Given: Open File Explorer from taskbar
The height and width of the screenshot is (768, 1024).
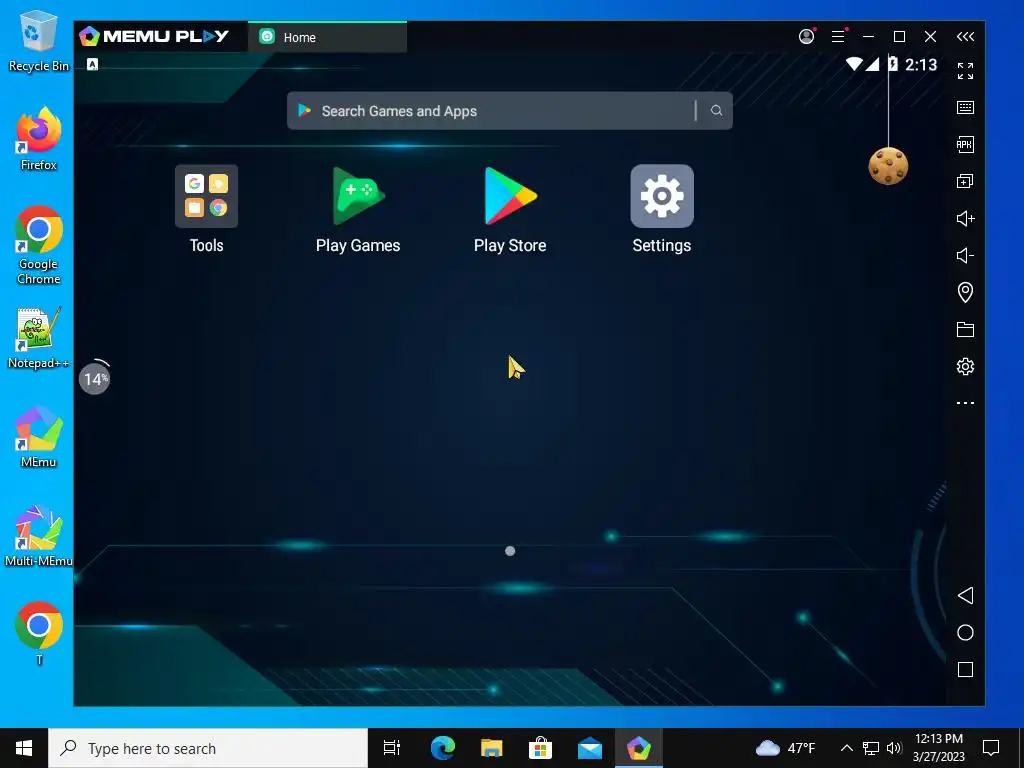Looking at the screenshot, I should pos(491,748).
